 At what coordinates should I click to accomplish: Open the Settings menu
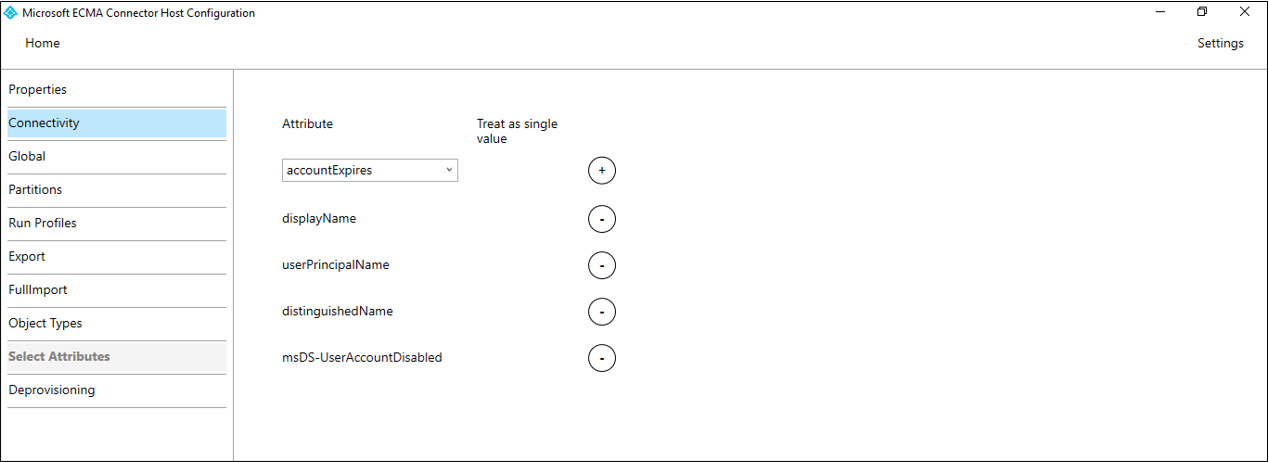coord(1220,43)
